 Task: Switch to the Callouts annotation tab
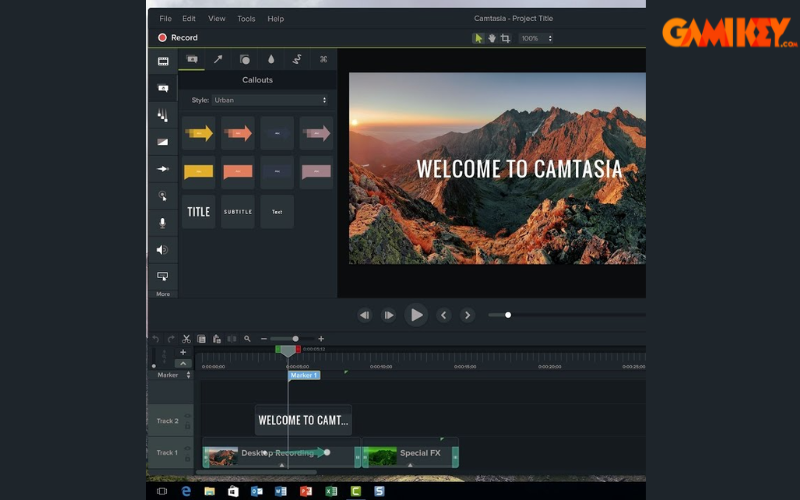(192, 59)
